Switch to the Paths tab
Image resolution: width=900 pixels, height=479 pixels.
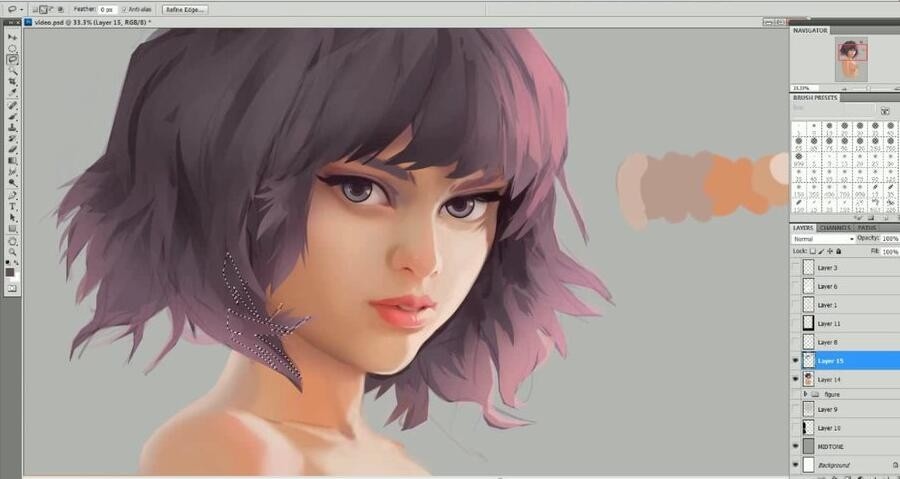(867, 228)
